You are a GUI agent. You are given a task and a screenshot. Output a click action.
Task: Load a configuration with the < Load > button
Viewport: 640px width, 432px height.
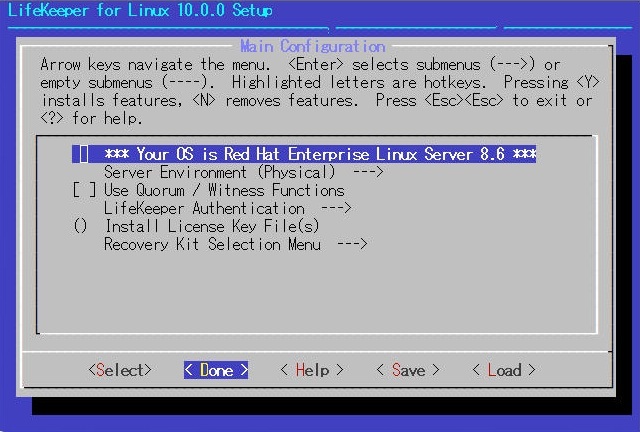coord(503,371)
